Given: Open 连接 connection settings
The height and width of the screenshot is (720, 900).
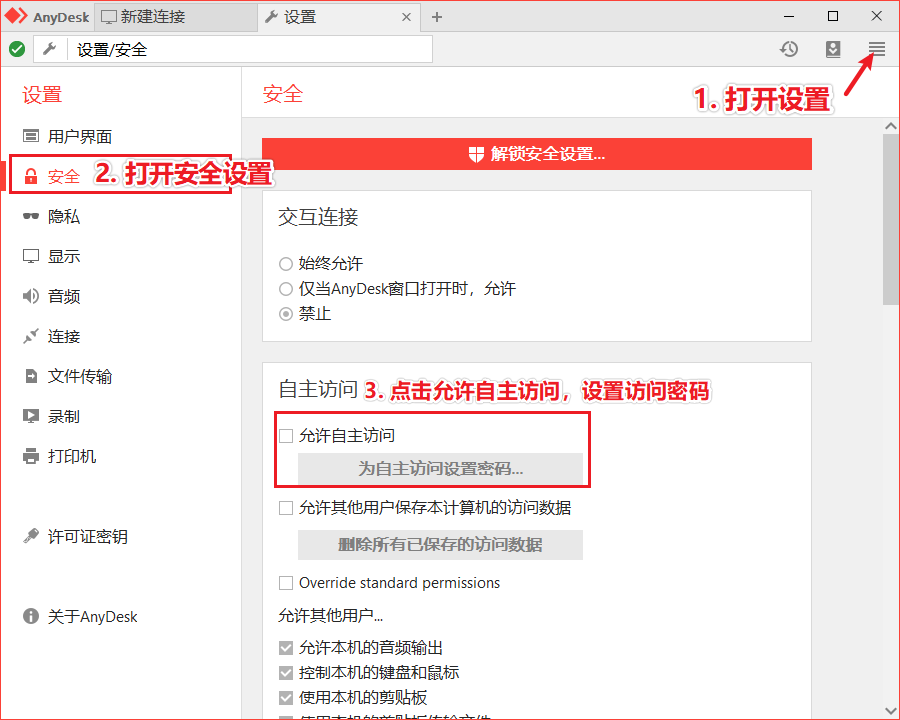Looking at the screenshot, I should (x=64, y=336).
